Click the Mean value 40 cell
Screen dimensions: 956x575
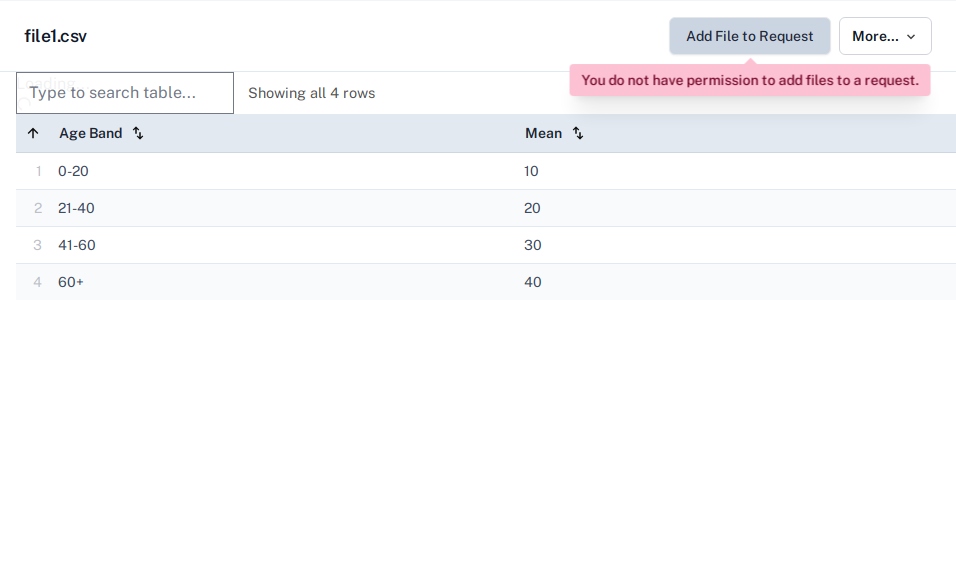point(532,282)
